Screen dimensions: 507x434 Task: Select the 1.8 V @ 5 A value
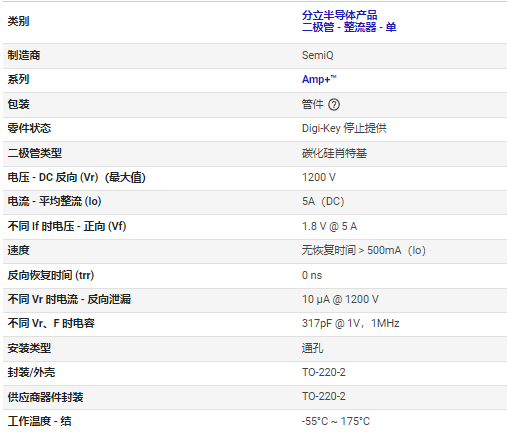click(329, 226)
